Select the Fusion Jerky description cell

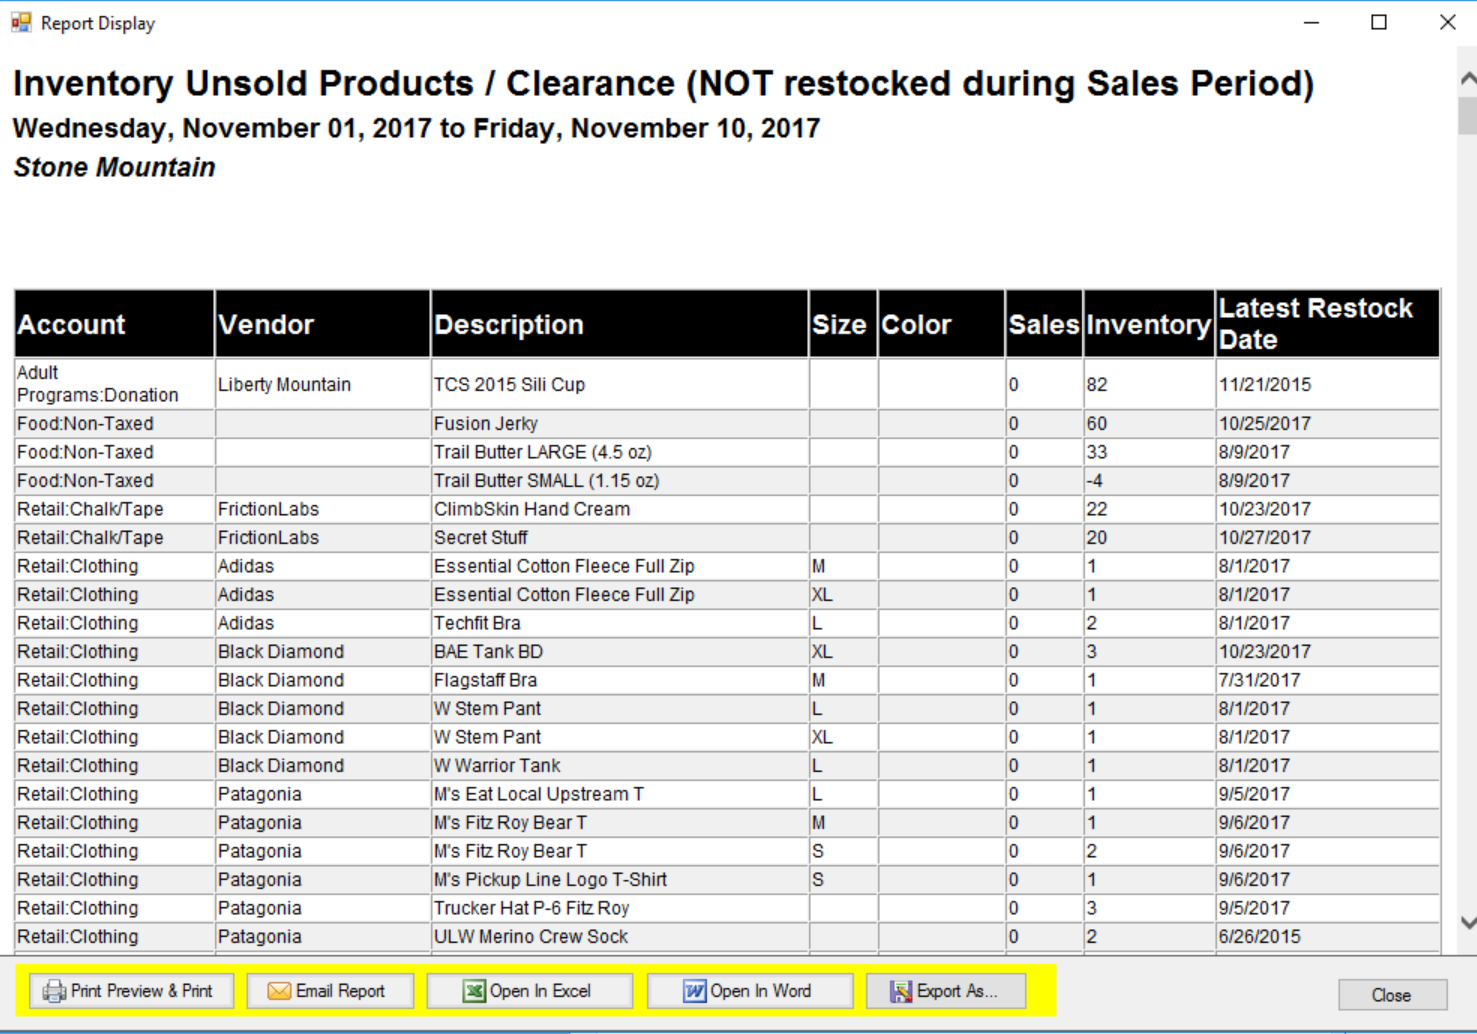point(619,423)
